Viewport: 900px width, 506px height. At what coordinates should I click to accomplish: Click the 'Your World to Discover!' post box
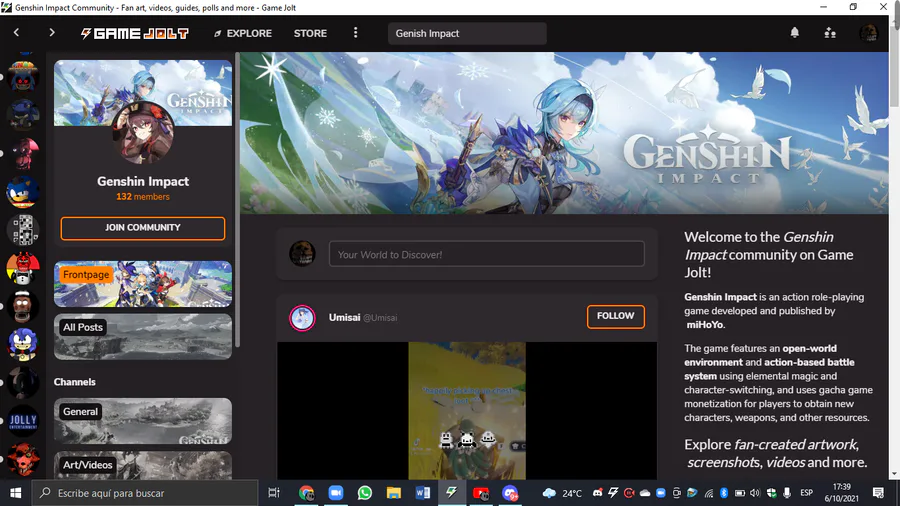coord(487,254)
